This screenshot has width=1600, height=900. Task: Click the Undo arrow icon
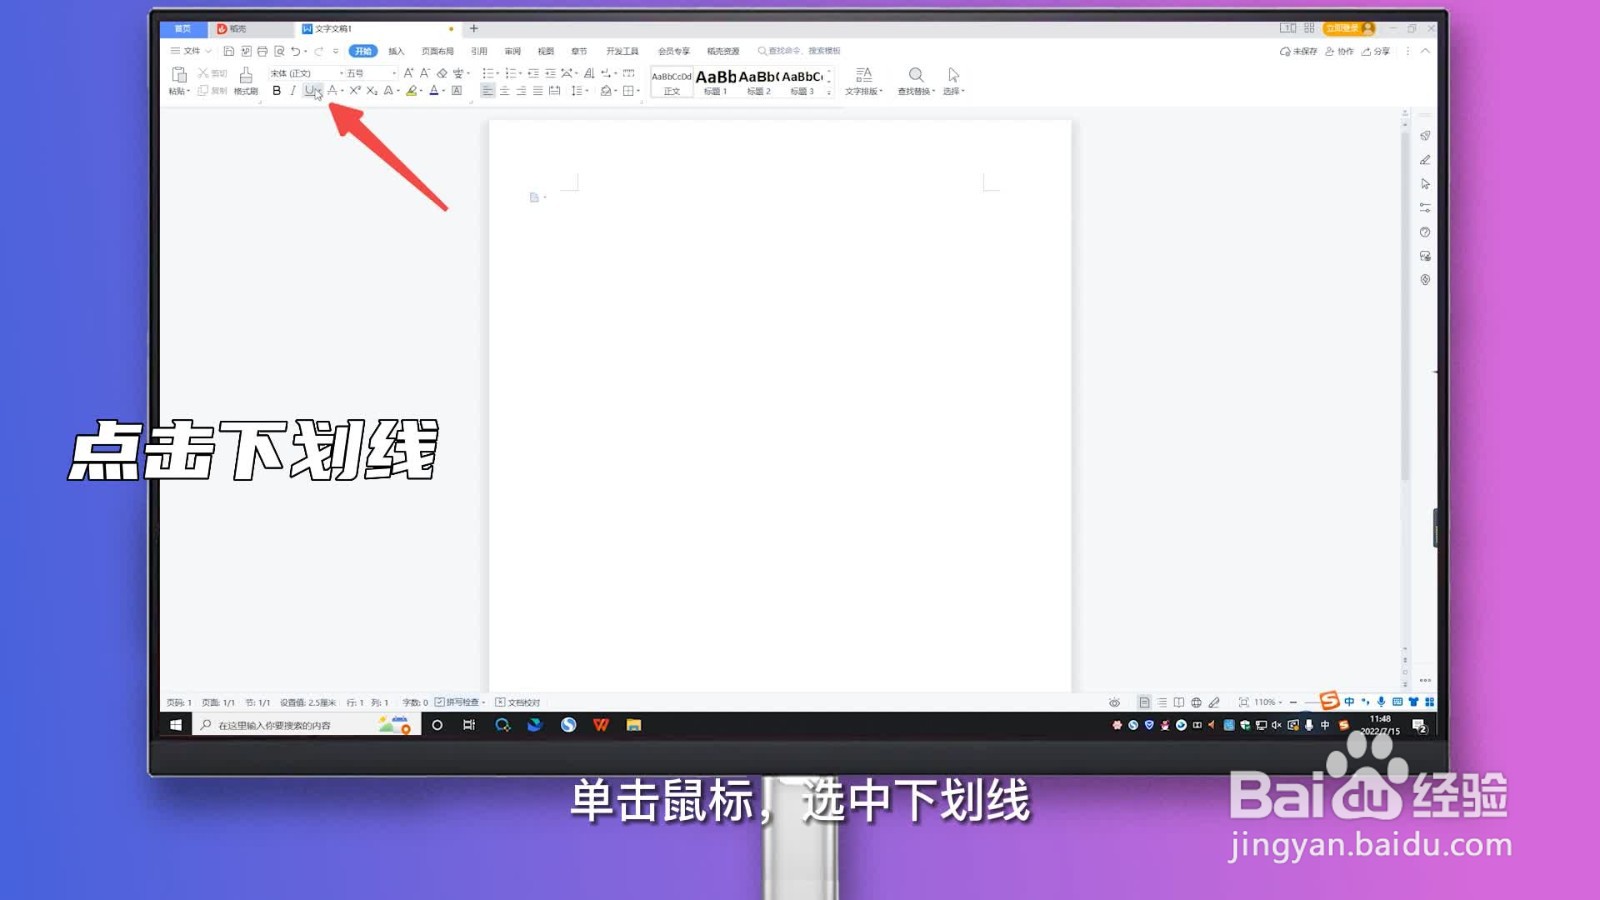pyautogui.click(x=296, y=51)
